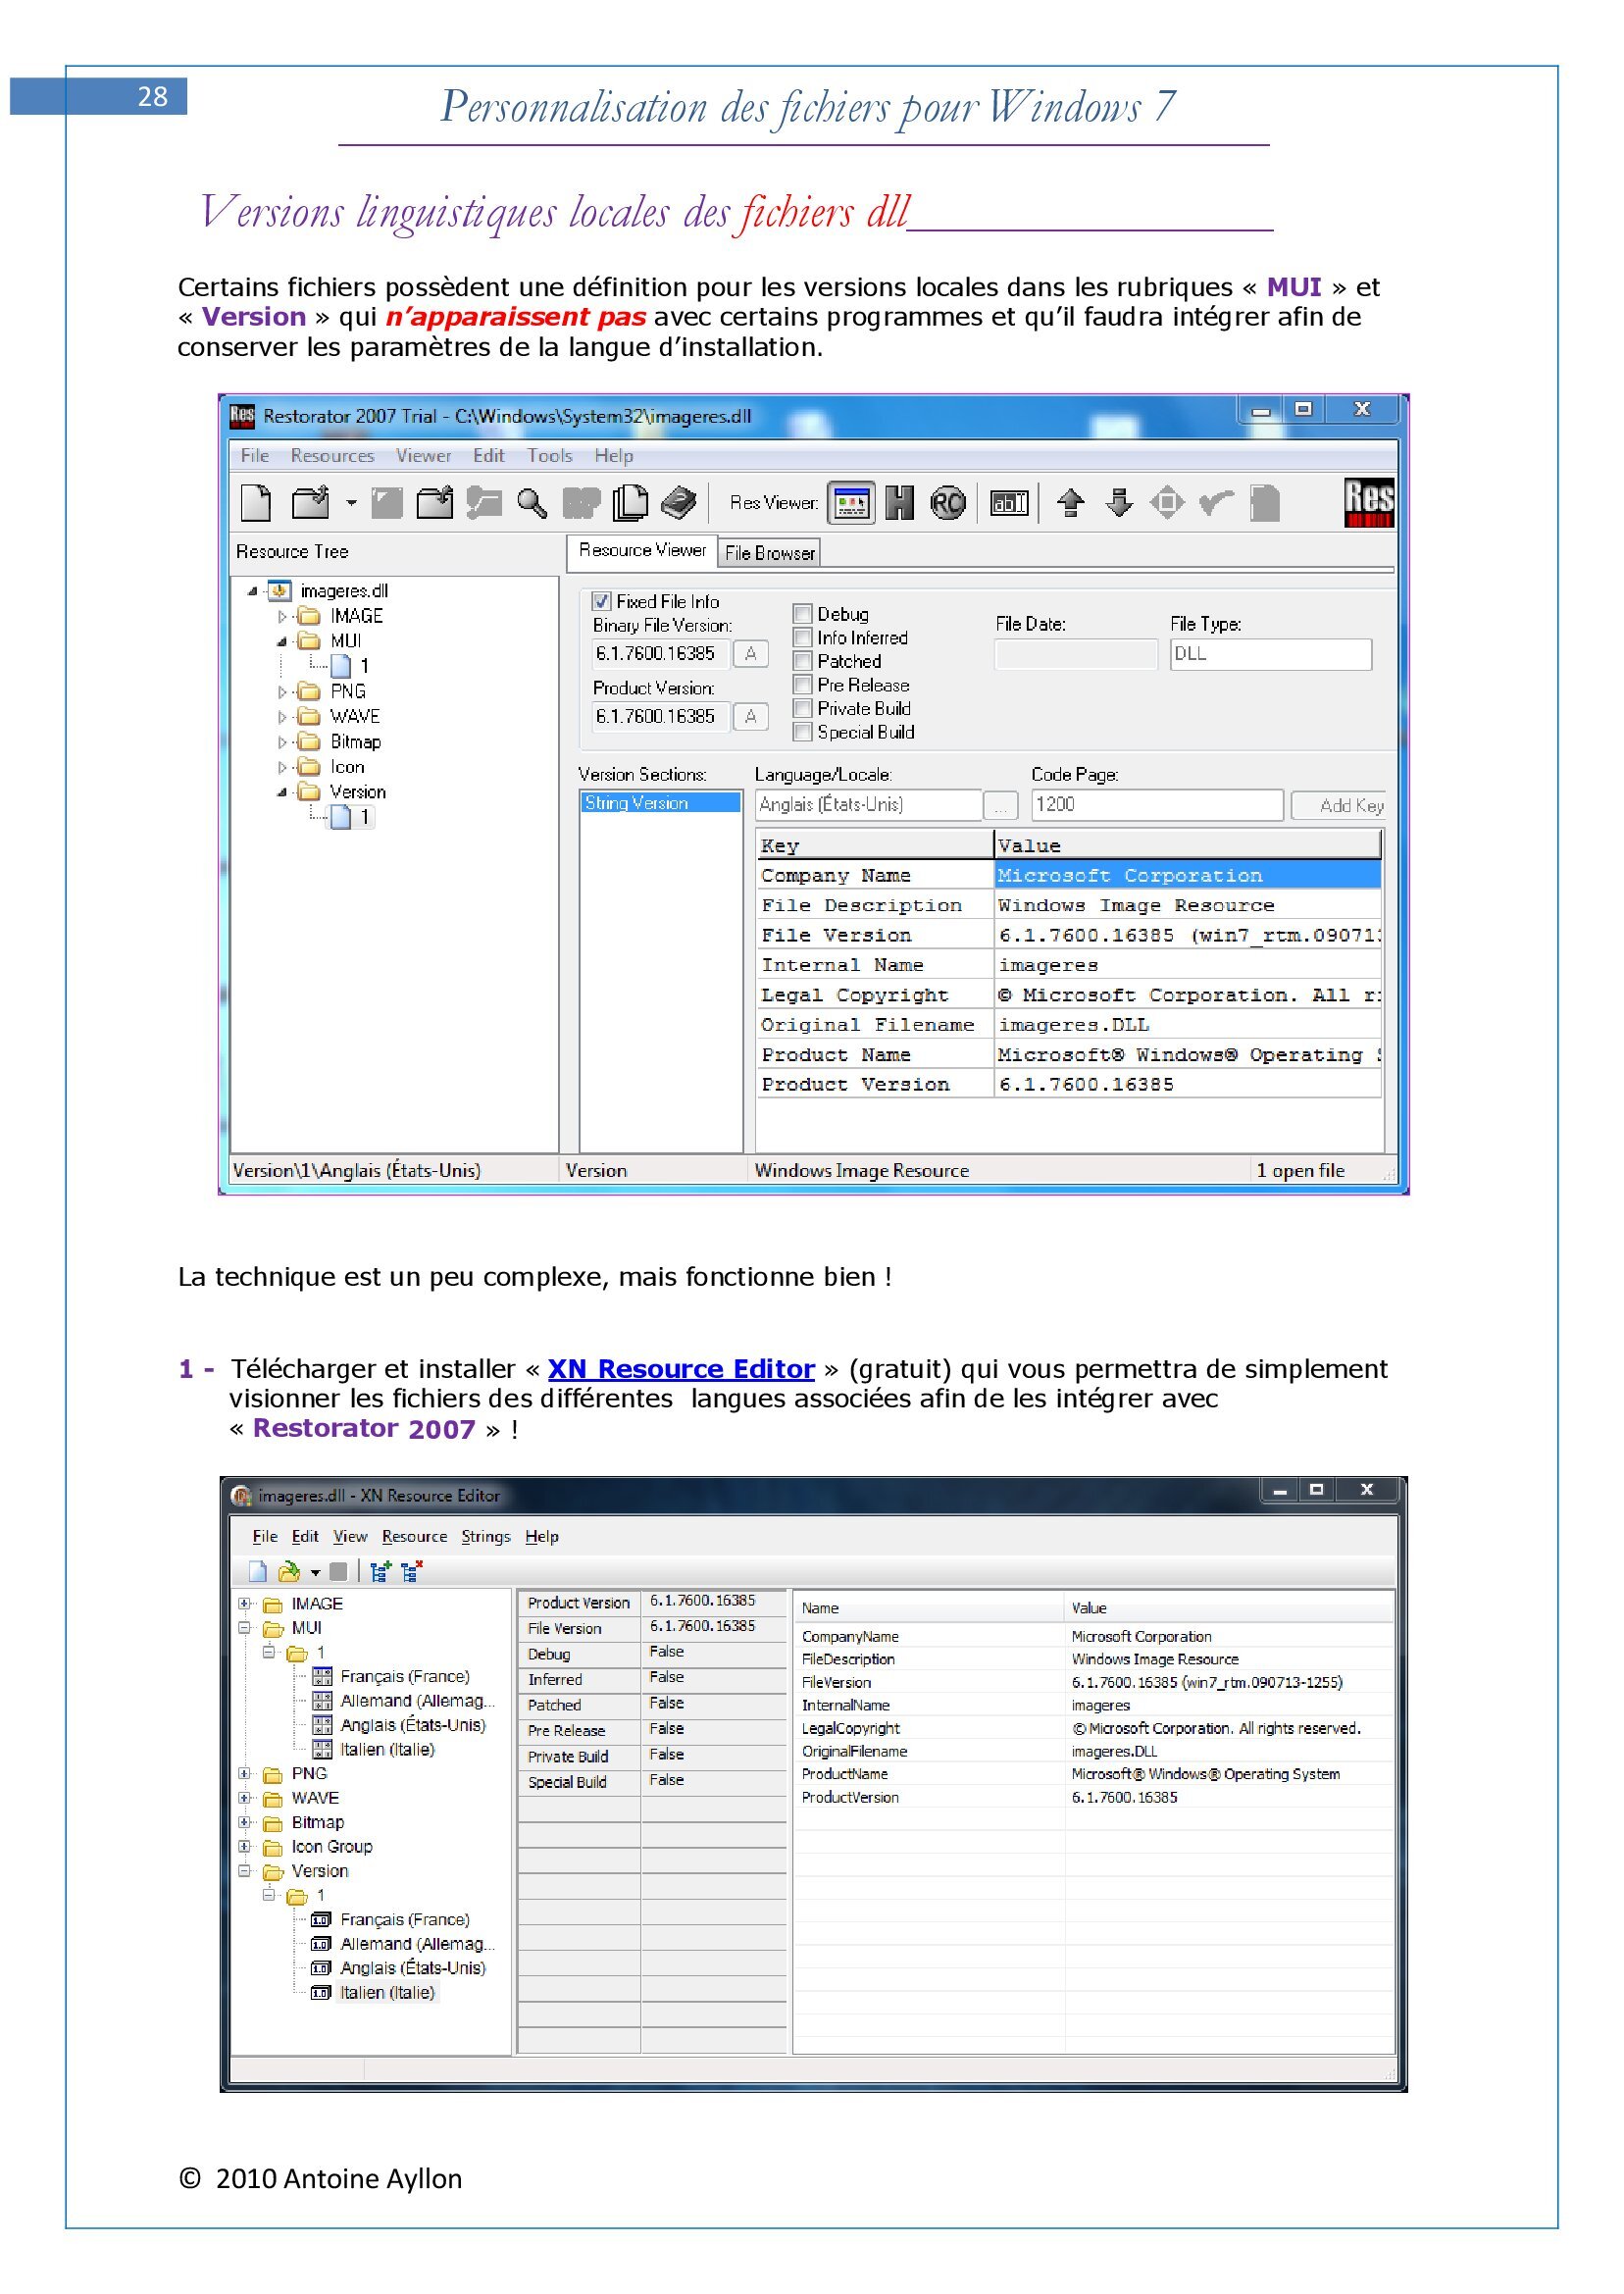This screenshot has width=1624, height=2294.
Task: Click the A button beside Product Version
Action: tap(750, 716)
